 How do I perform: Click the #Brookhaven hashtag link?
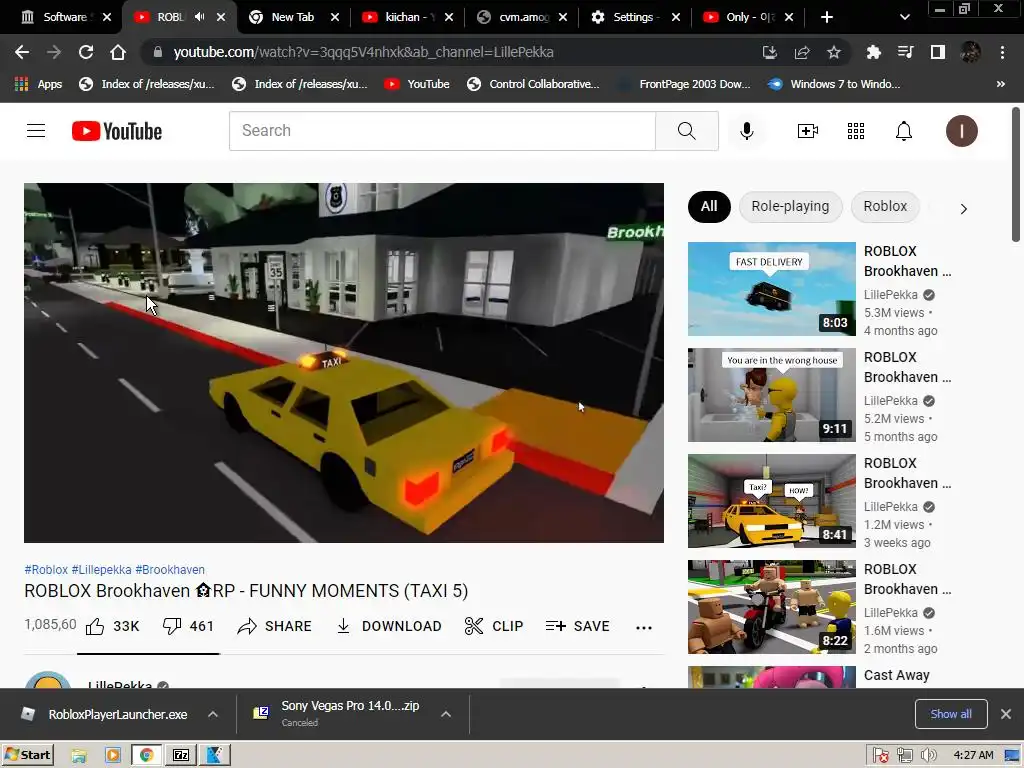[170, 569]
